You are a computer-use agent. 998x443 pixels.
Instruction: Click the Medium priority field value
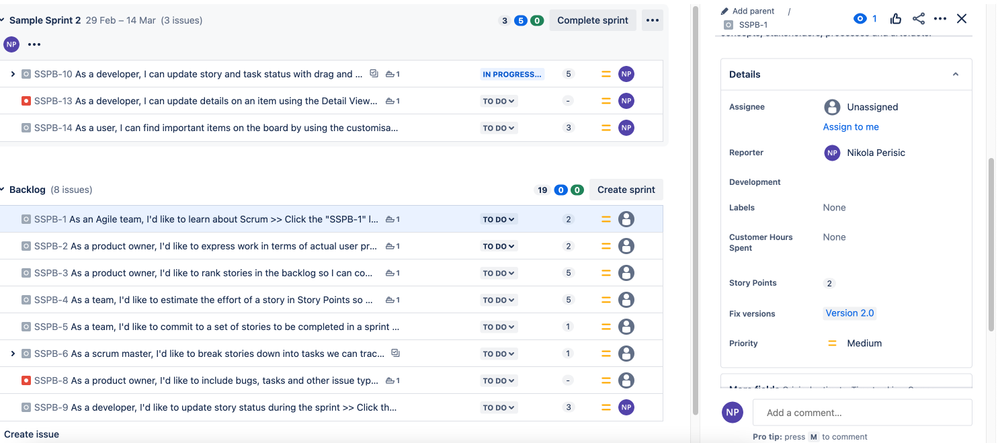tap(854, 343)
